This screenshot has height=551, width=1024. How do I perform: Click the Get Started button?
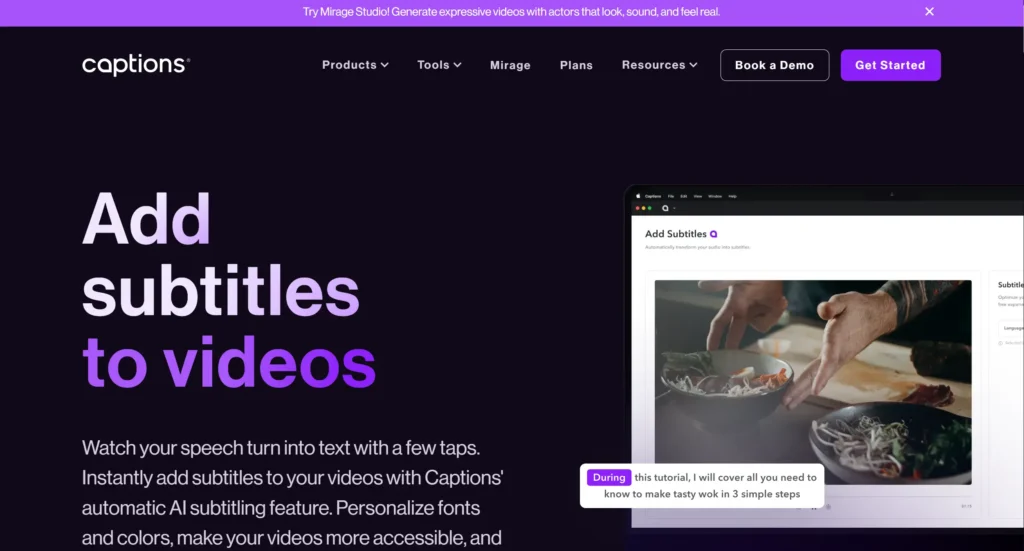pyautogui.click(x=890, y=65)
